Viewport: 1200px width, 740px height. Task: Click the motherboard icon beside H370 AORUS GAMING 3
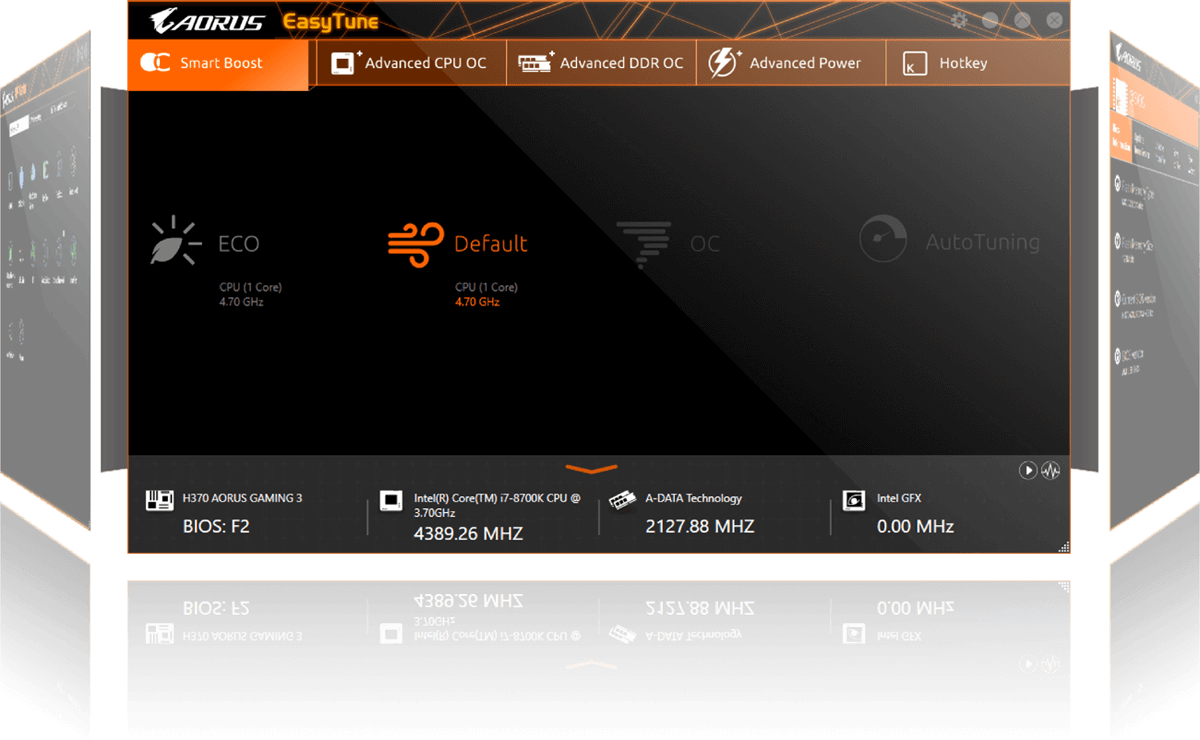(160, 501)
